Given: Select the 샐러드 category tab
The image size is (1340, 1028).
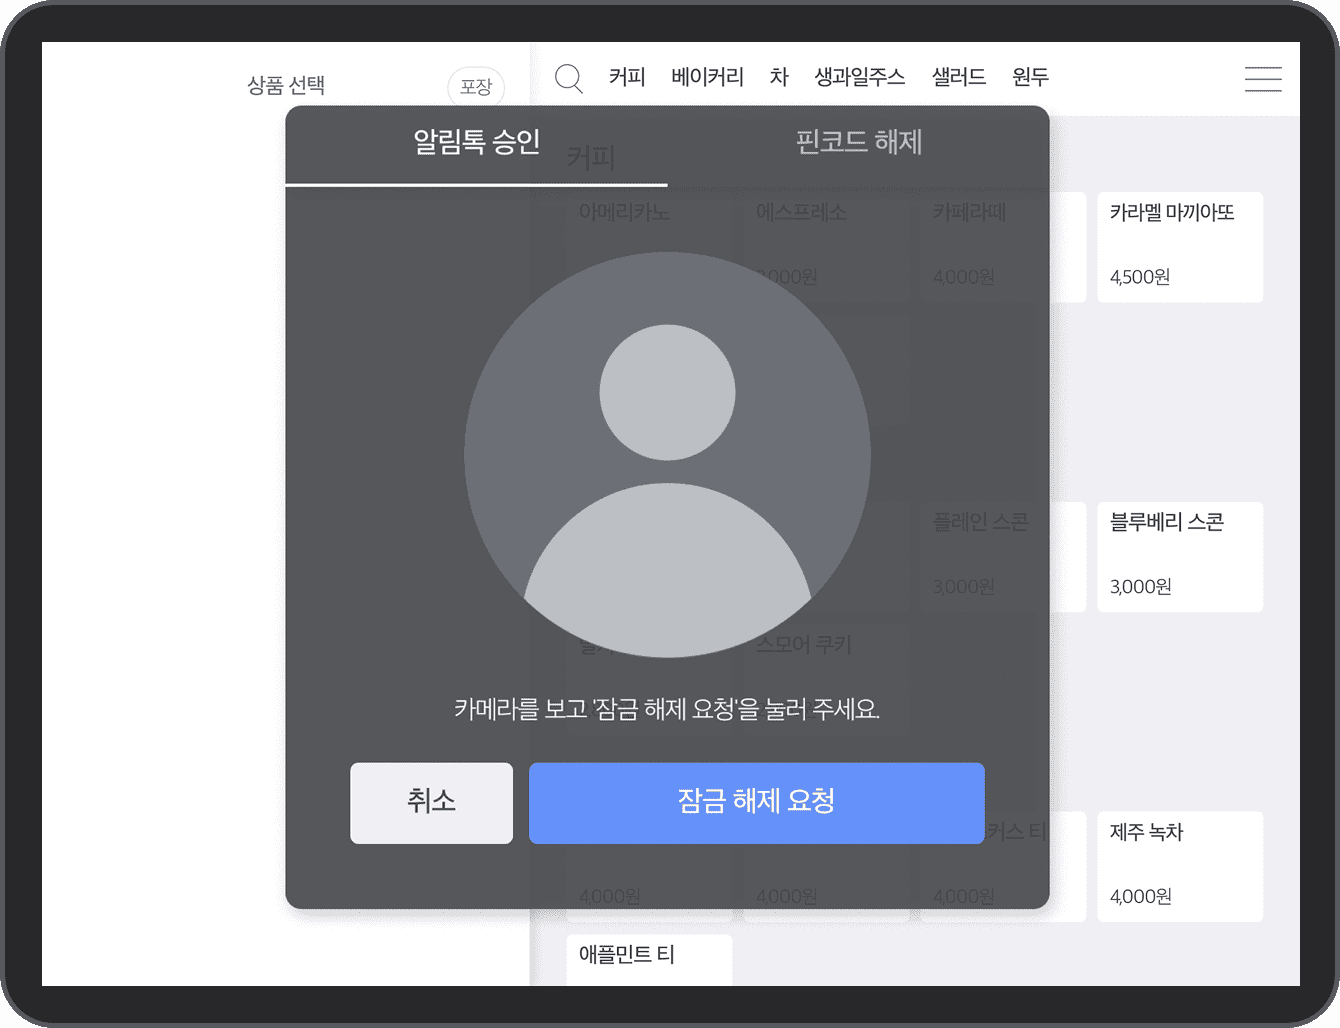Looking at the screenshot, I should [958, 78].
